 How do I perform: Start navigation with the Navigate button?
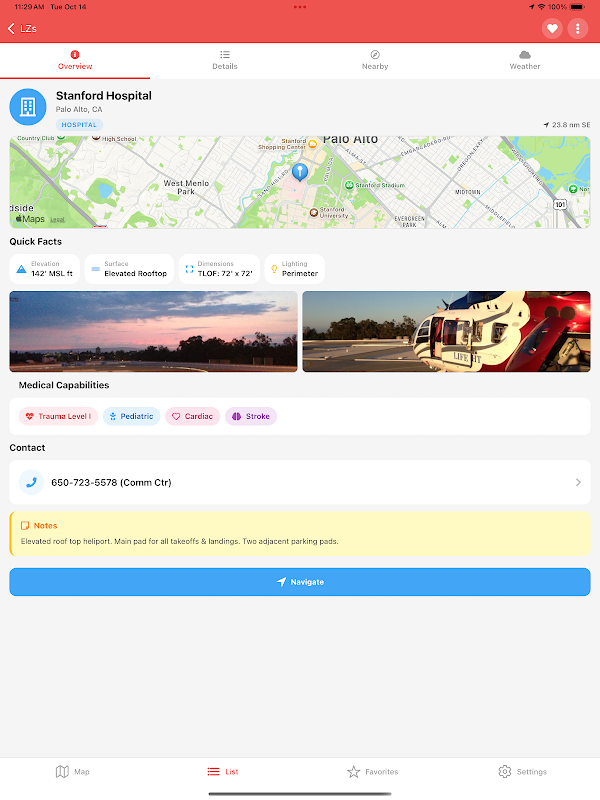coord(300,582)
